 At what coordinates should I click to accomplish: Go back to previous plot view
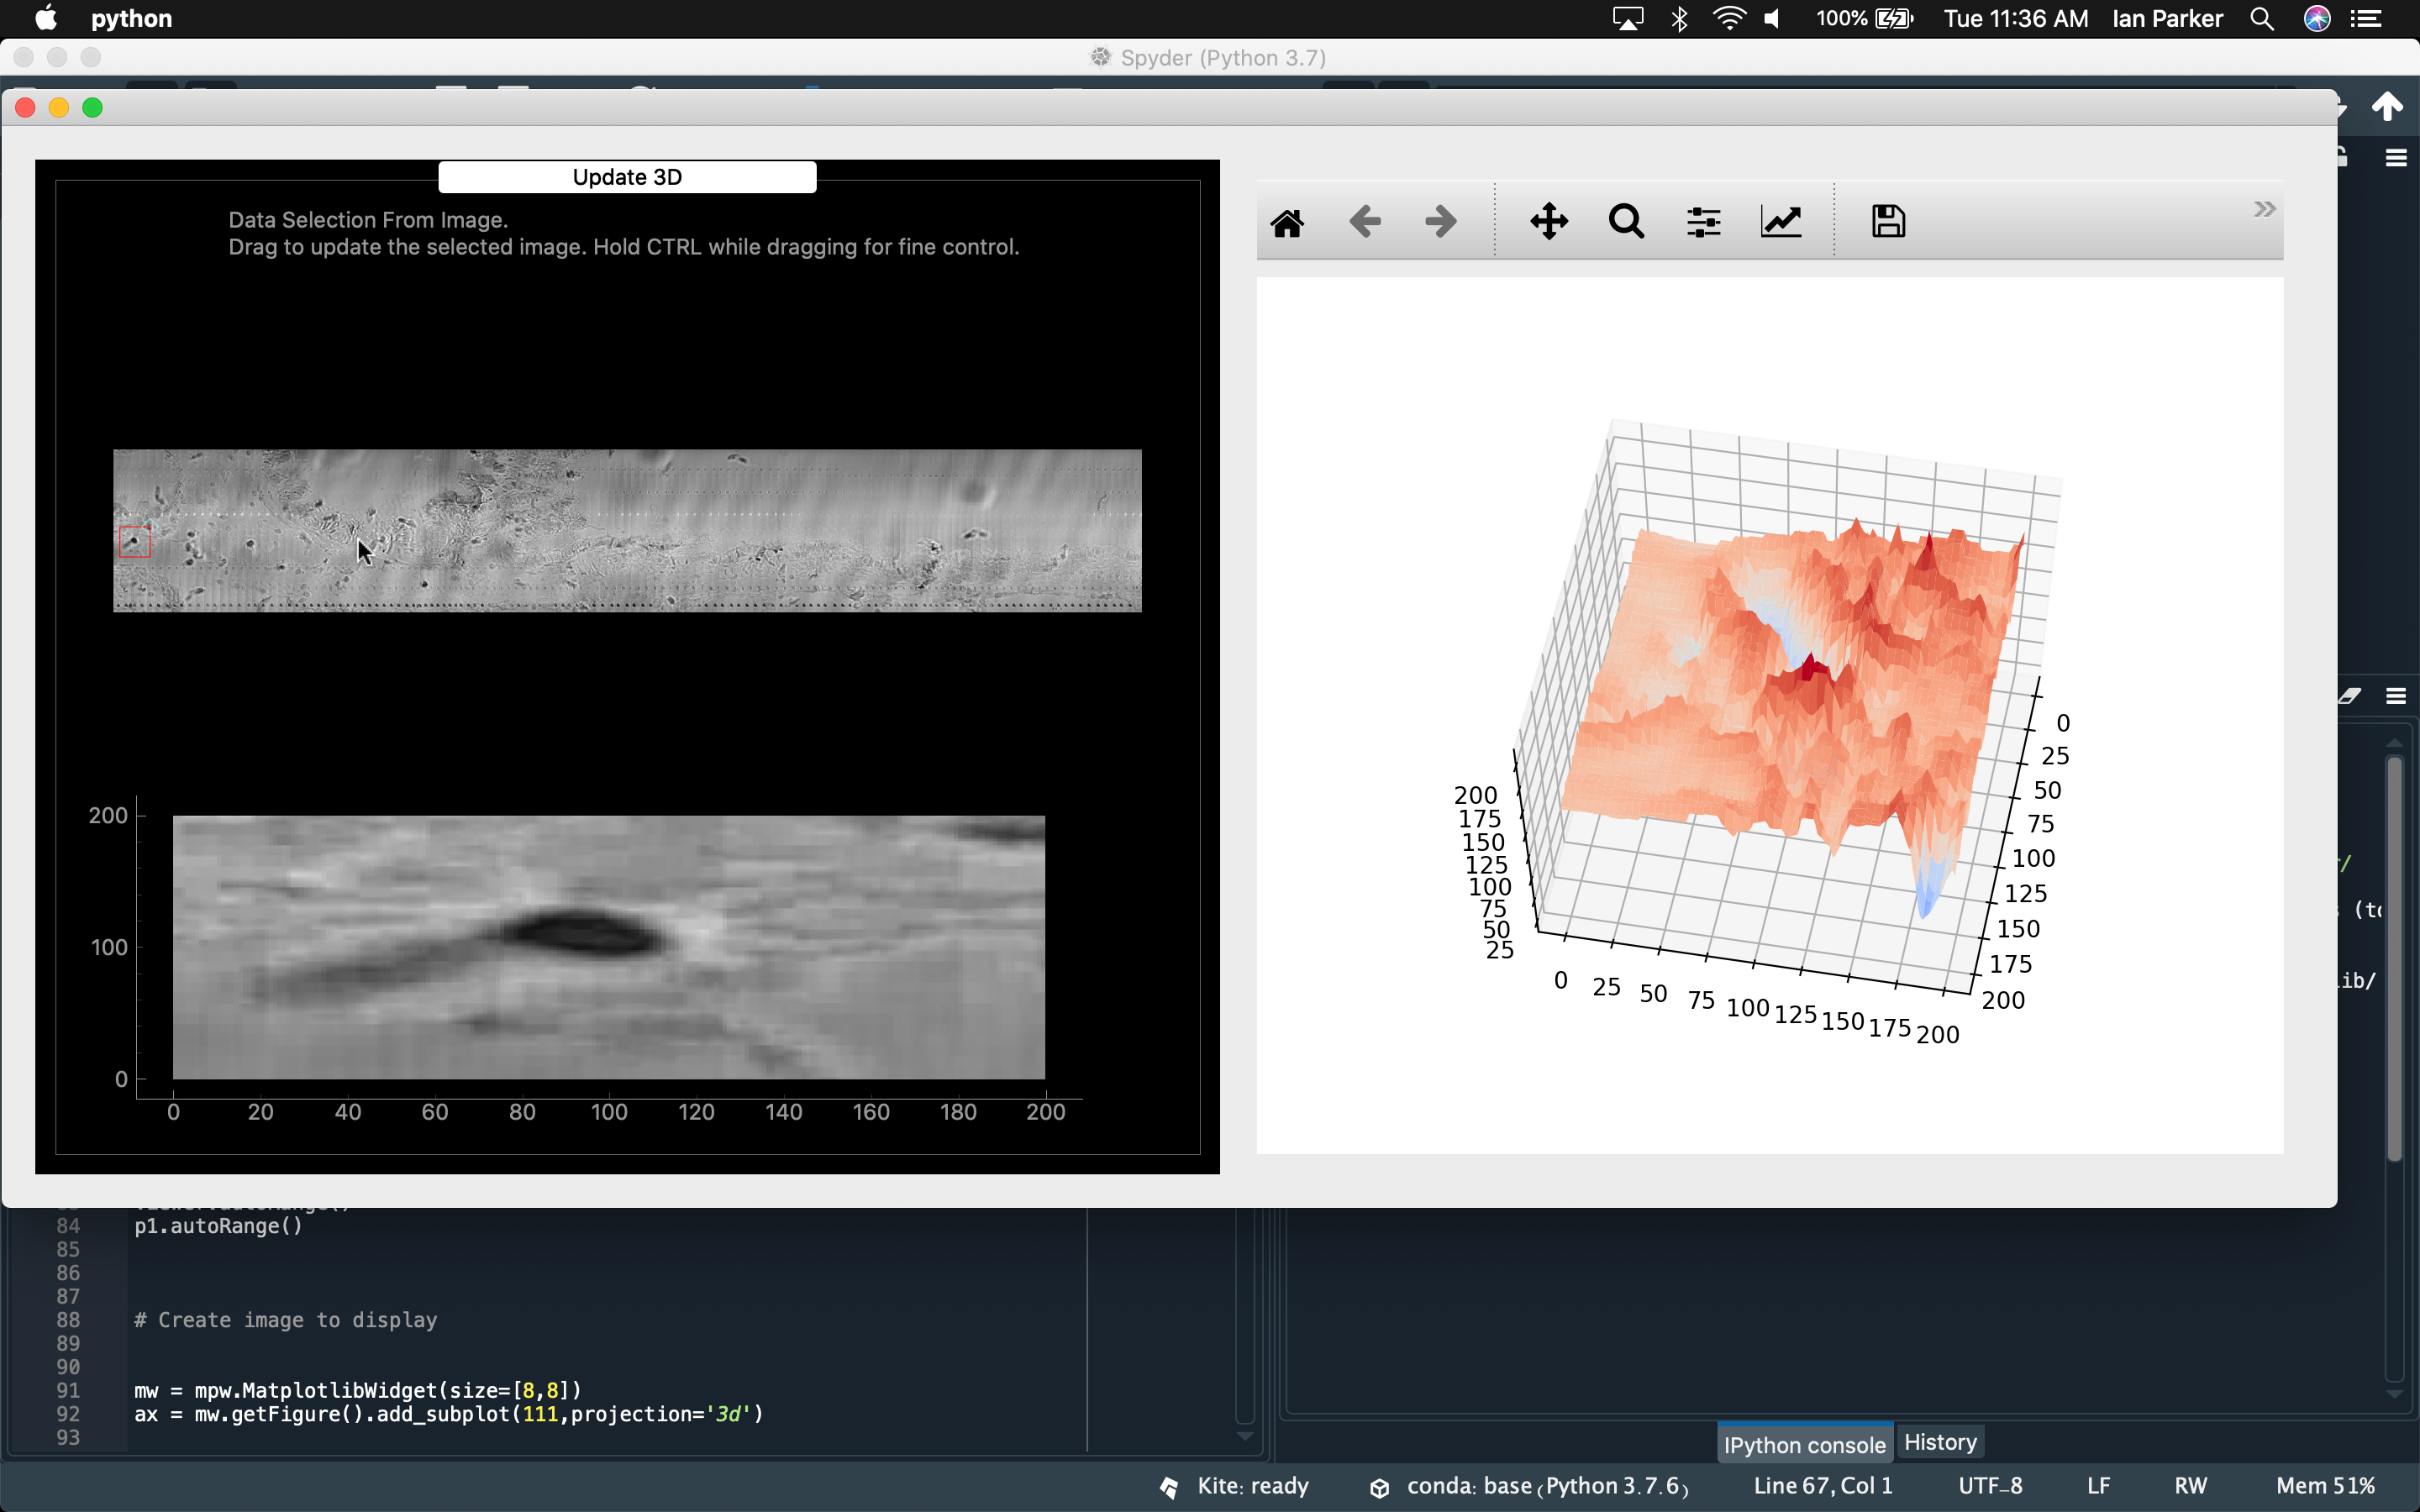[1365, 221]
